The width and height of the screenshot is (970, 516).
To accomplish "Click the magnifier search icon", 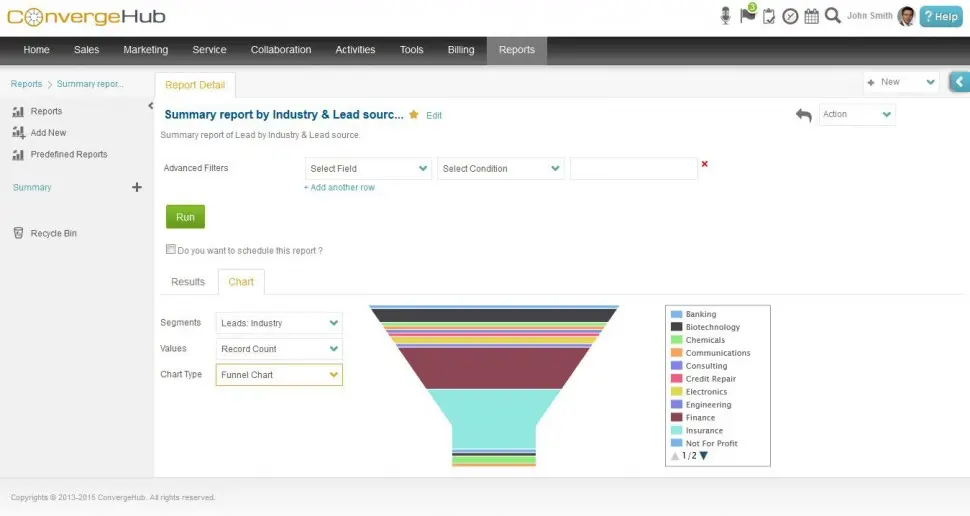I will (833, 15).
